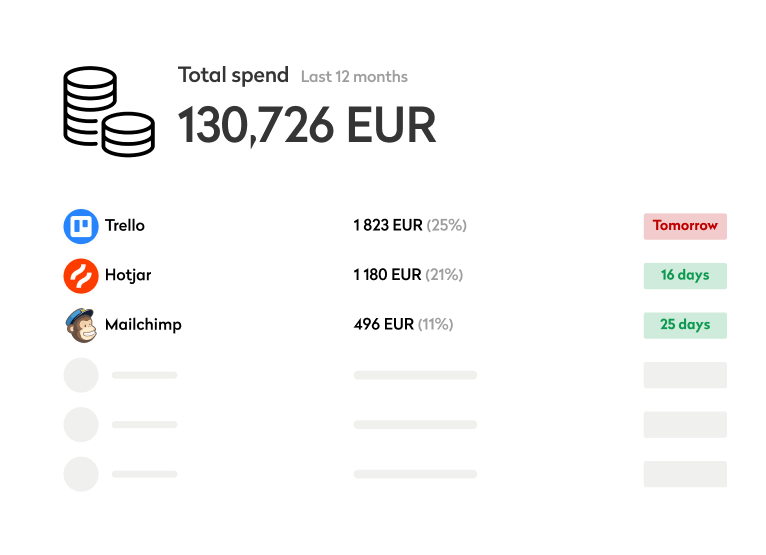Viewport: 766px width, 555px height.
Task: Select the second placeholder avatar circle
Action: [81, 425]
